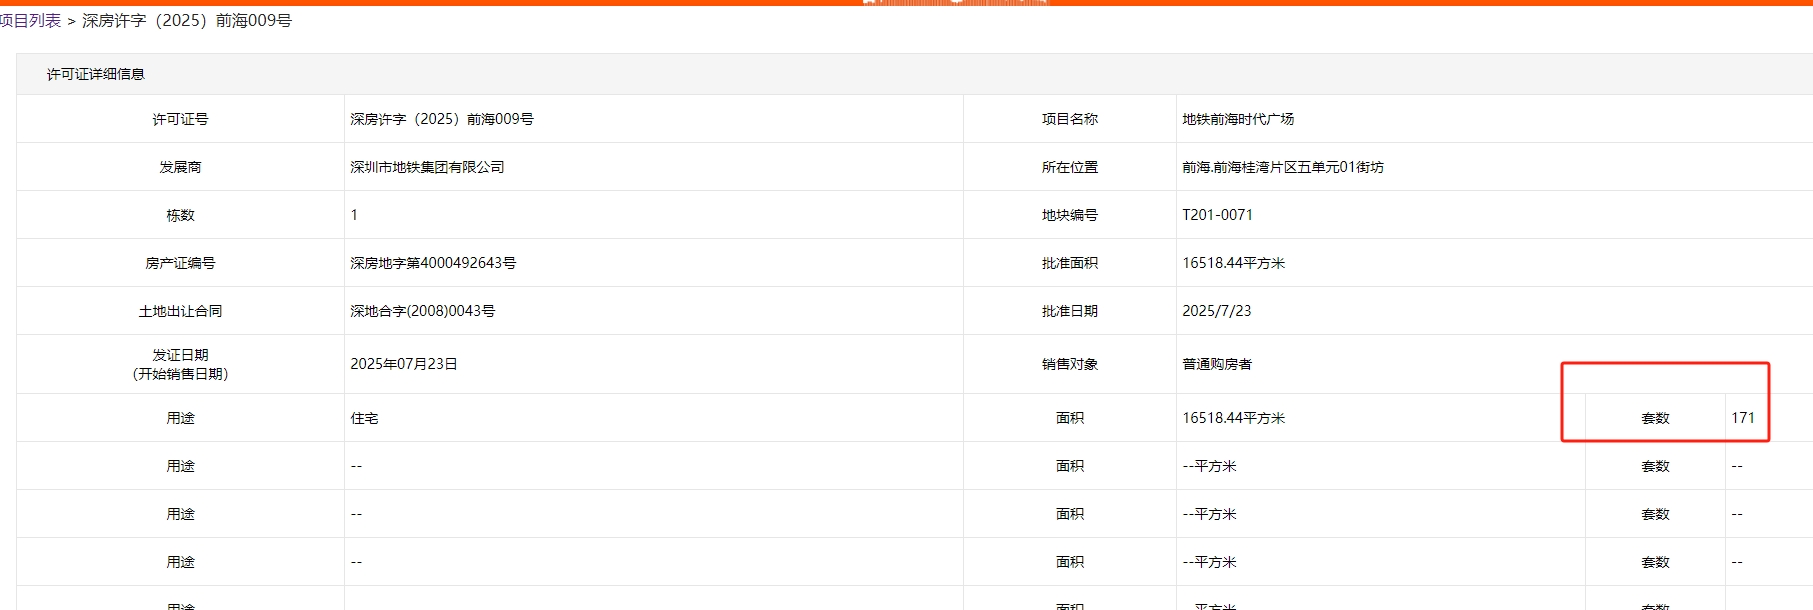Select the 许可证号 label cell

180,119
